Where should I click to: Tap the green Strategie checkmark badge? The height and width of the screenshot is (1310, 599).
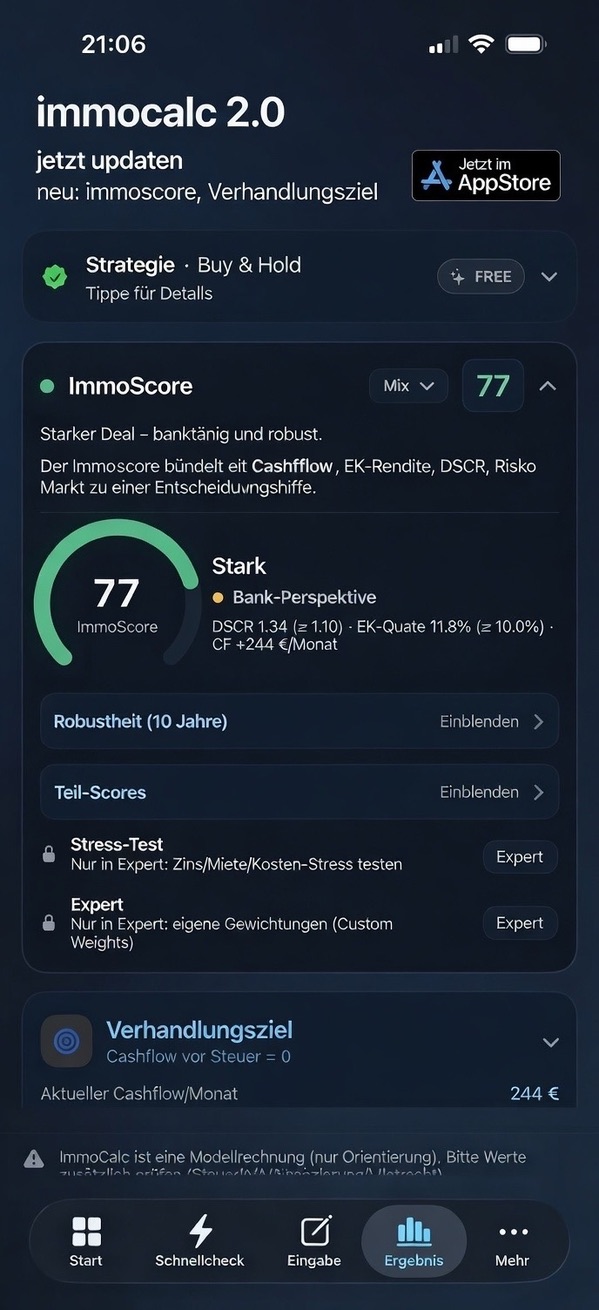point(55,276)
